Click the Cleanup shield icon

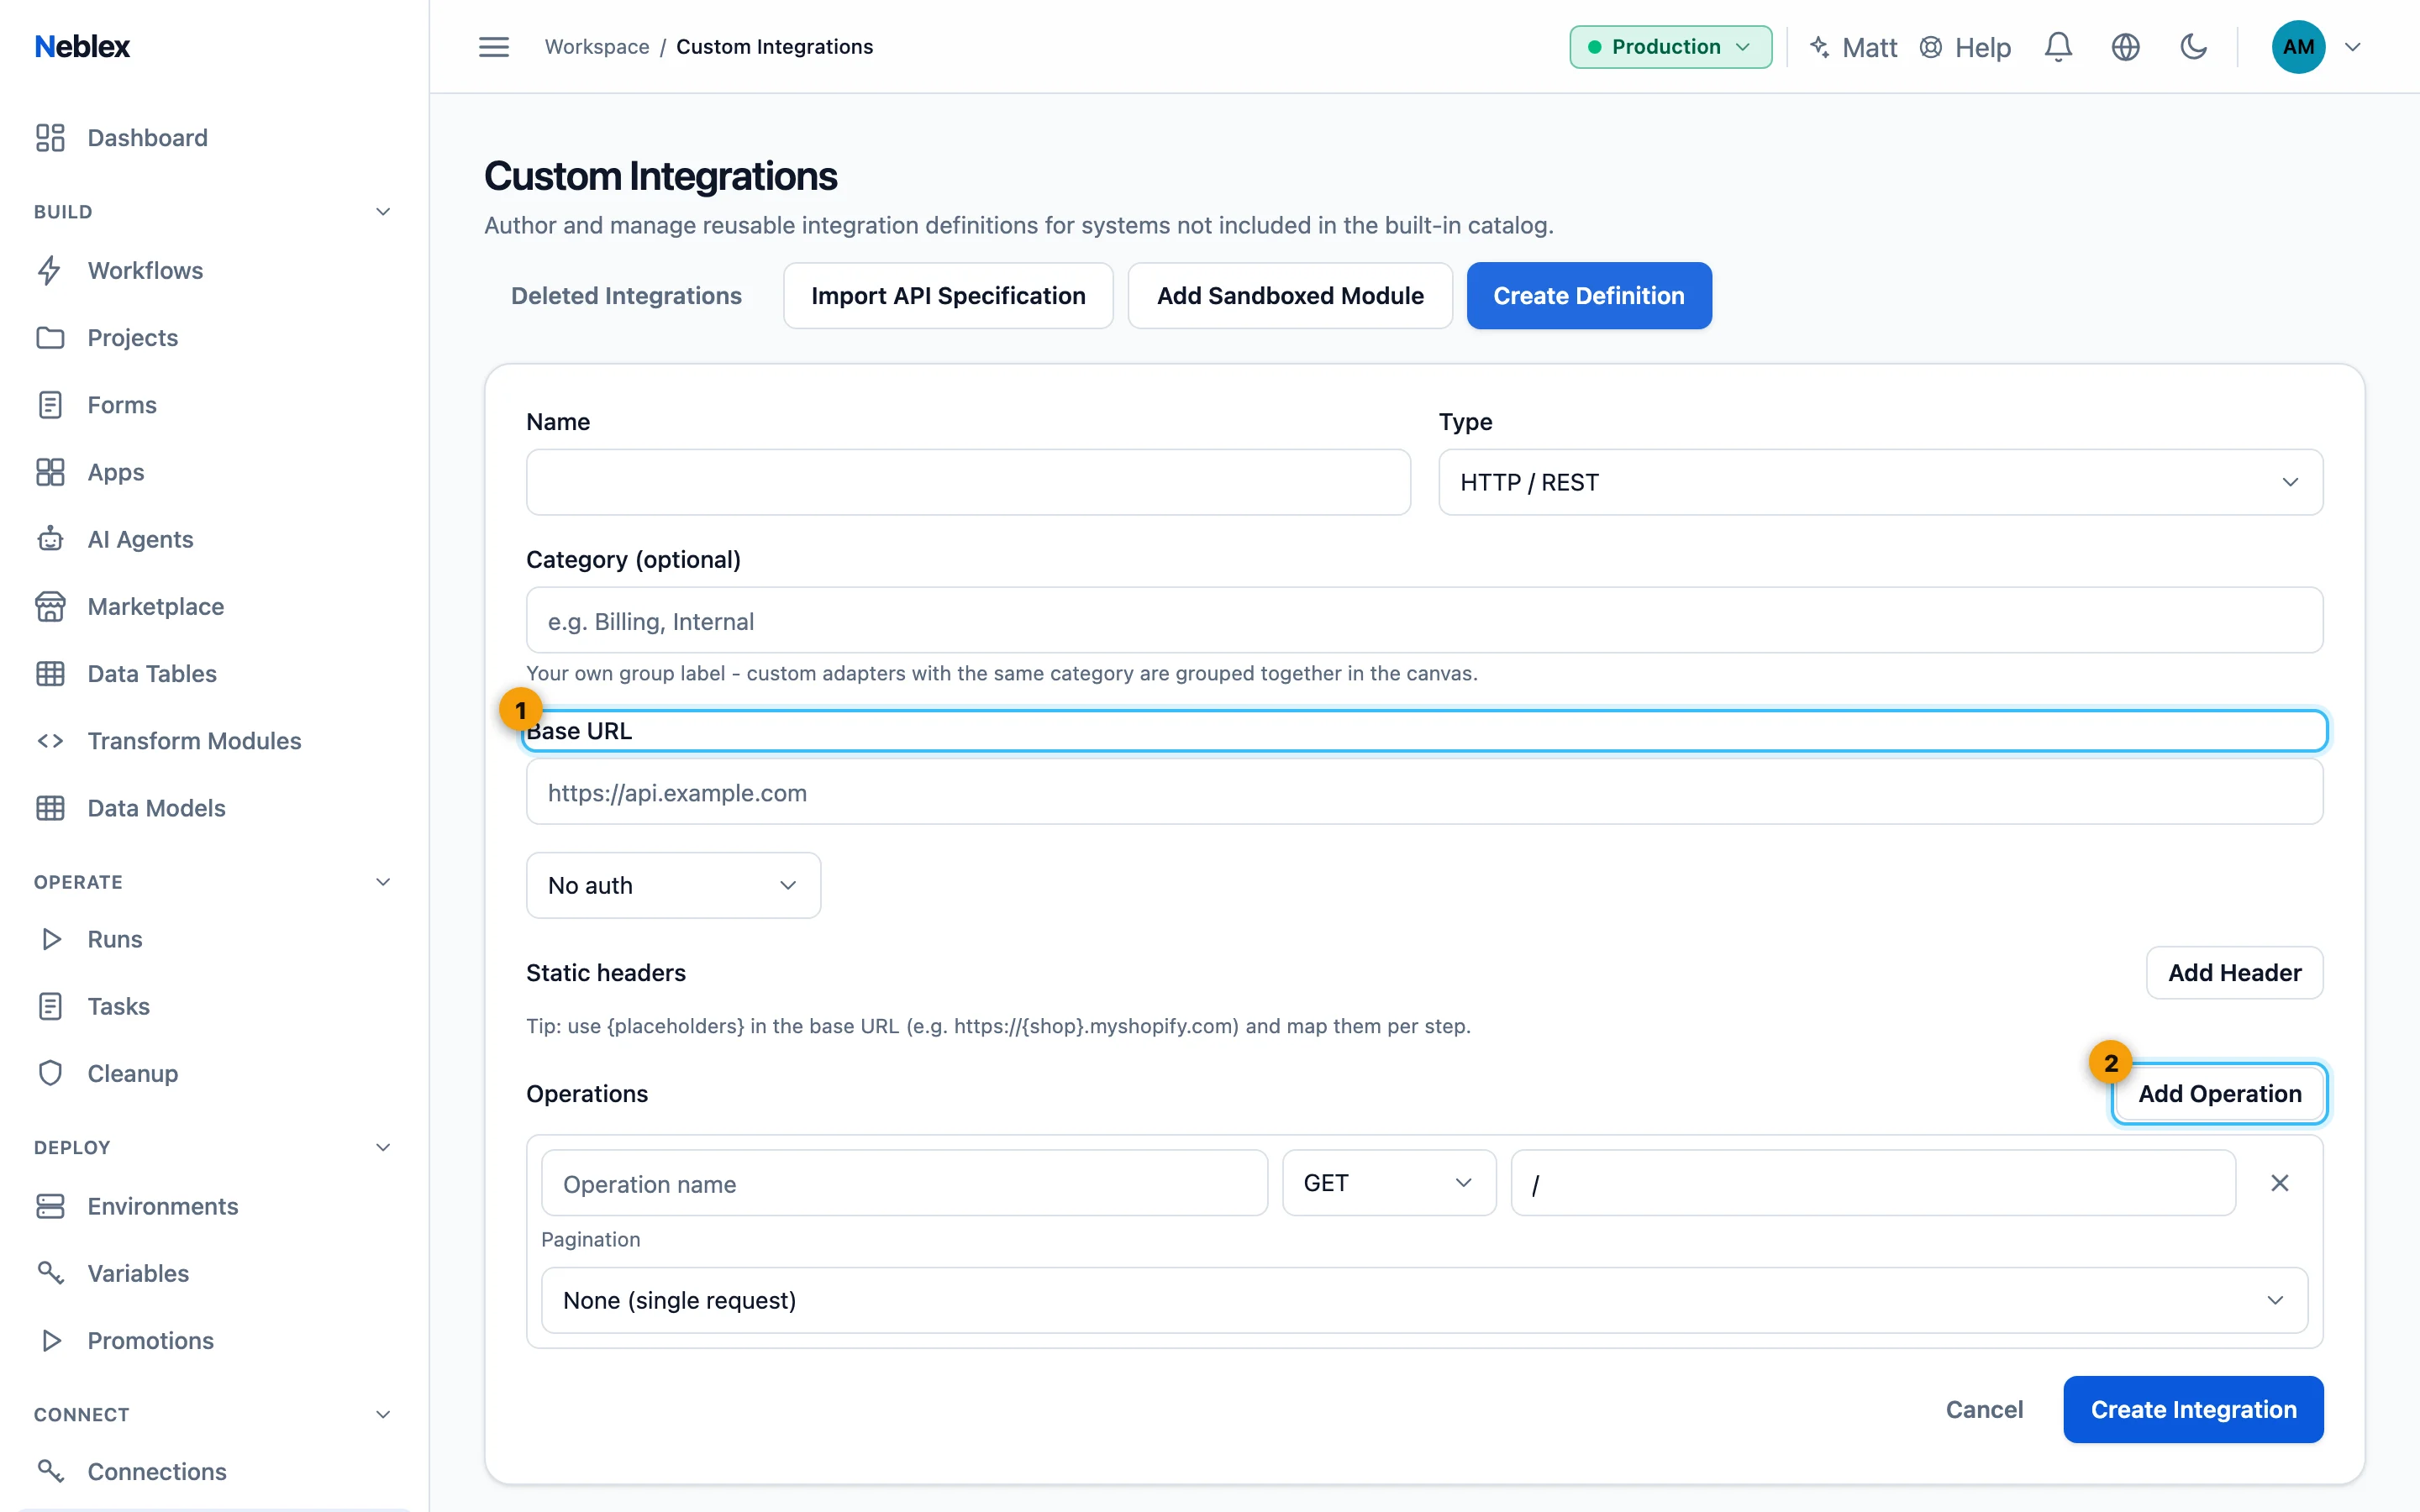coord(50,1074)
